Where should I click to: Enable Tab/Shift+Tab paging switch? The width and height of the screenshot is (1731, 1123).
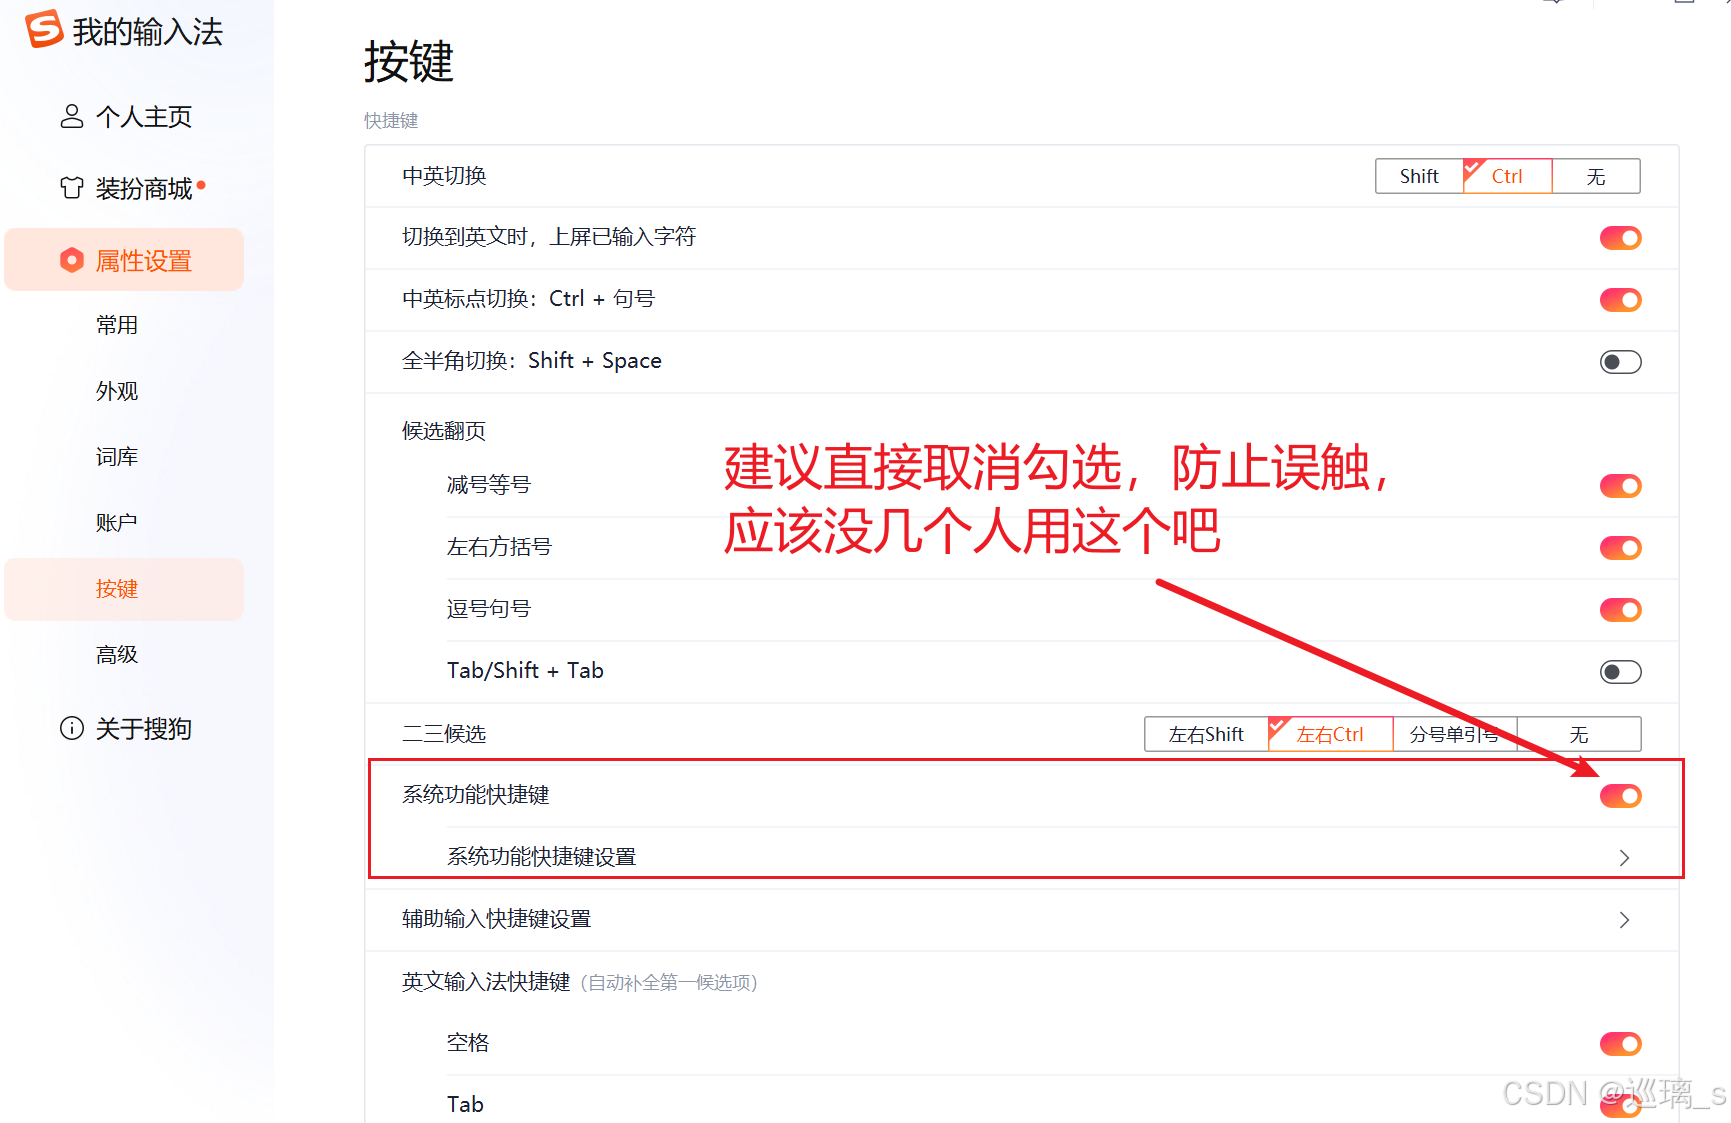click(x=1620, y=672)
